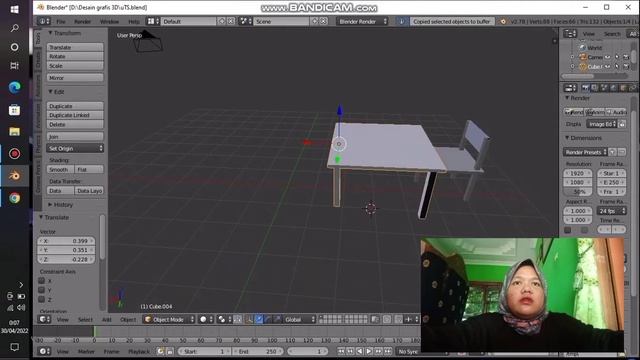This screenshot has height=360, width=640.
Task: Open the Timeline editor type selector
Action: pyautogui.click(x=44, y=351)
